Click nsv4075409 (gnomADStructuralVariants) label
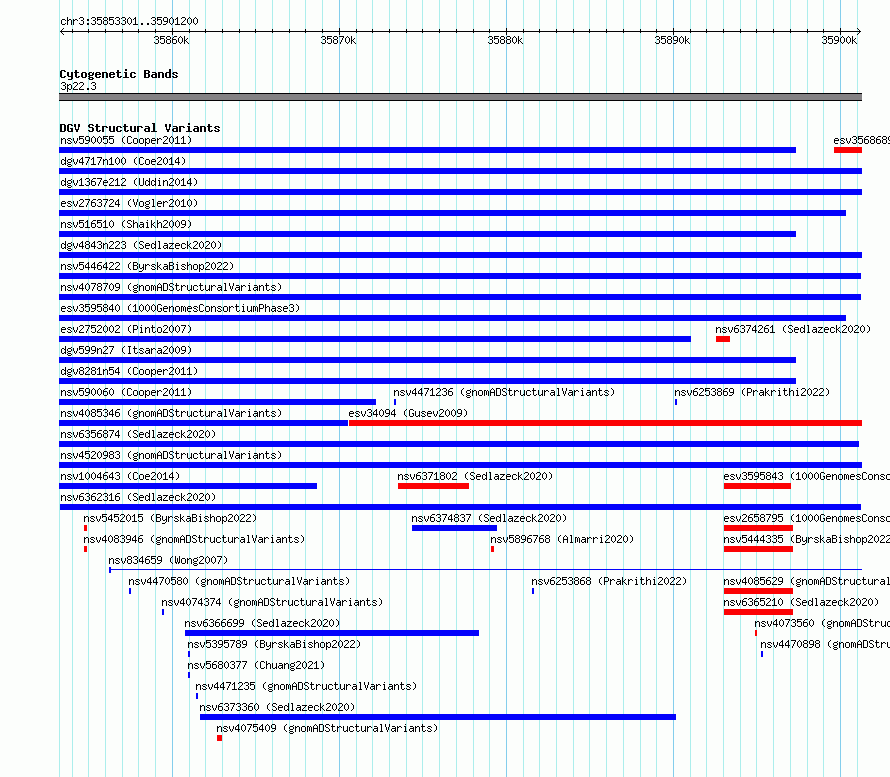 click(327, 728)
